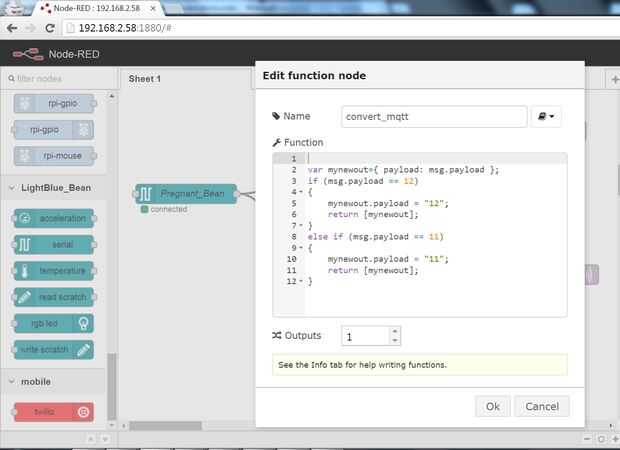Close the Node-RED browser tab
The width and height of the screenshot is (620, 450).
pyautogui.click(x=153, y=8)
